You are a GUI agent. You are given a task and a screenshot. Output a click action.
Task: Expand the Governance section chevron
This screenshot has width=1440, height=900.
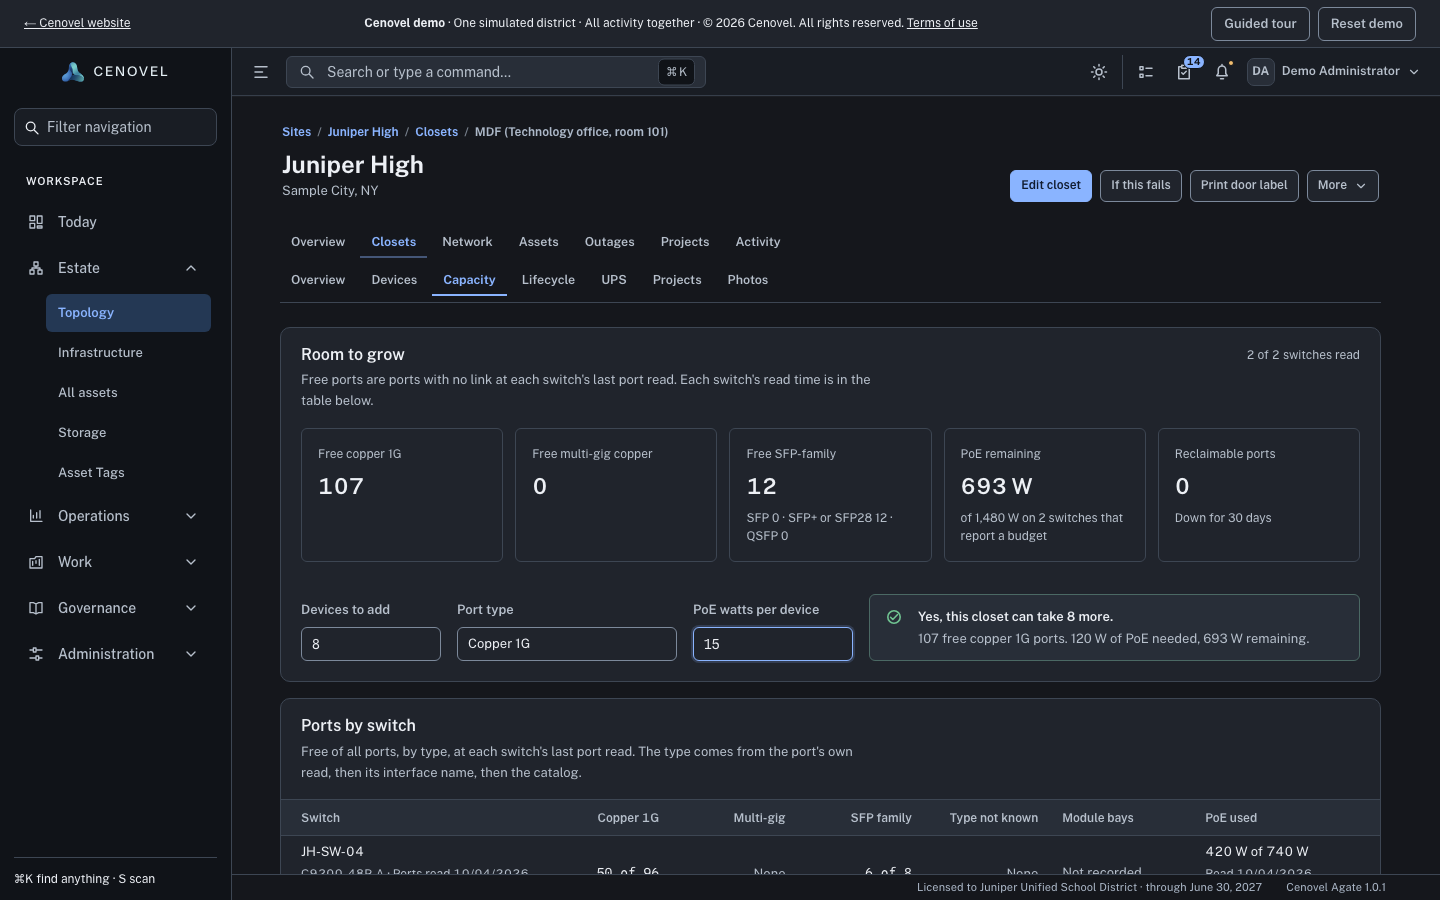pyautogui.click(x=191, y=608)
